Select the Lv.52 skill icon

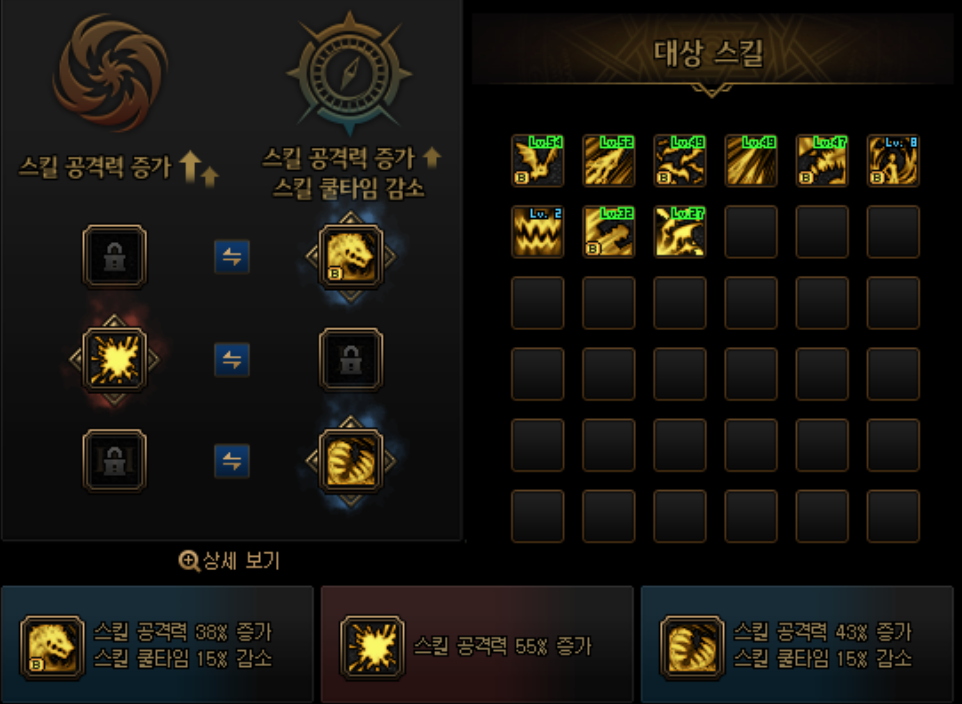[x=609, y=161]
